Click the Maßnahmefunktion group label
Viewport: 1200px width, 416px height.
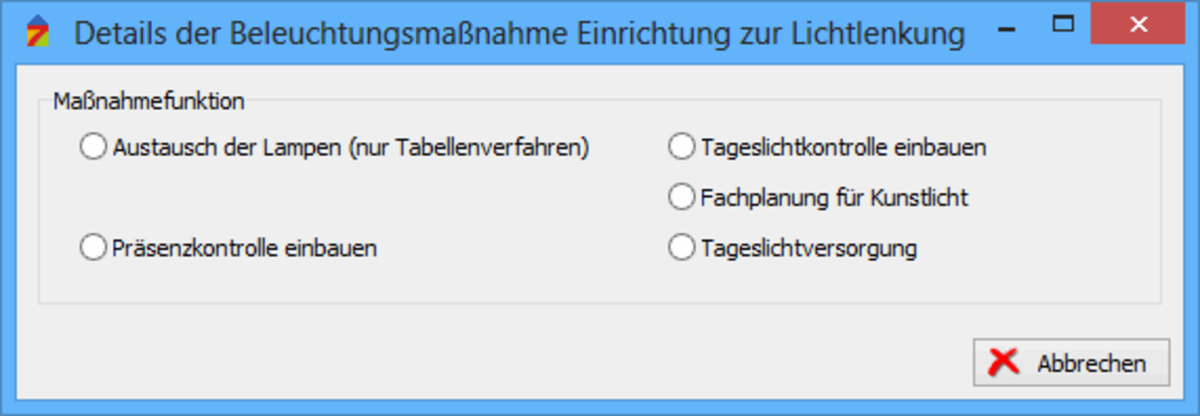coord(149,100)
